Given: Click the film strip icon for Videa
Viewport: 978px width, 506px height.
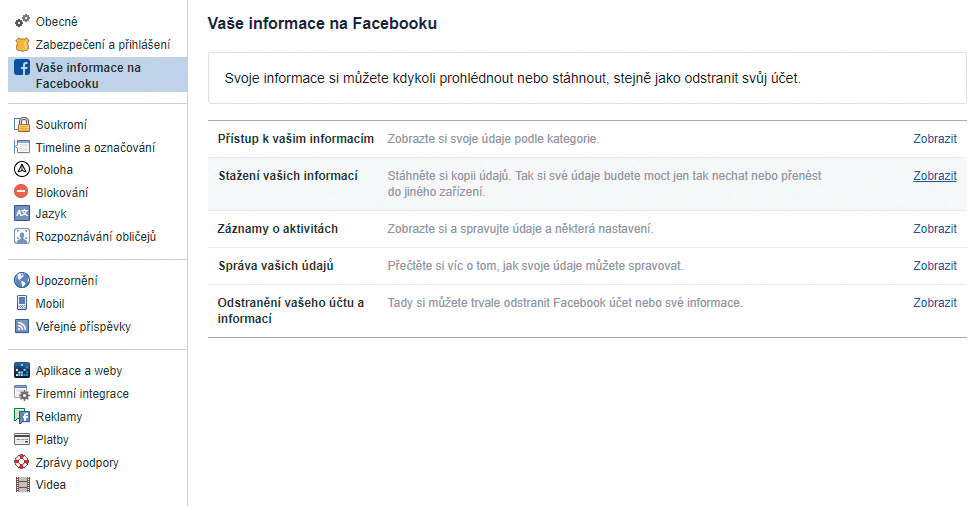Looking at the screenshot, I should (22, 484).
